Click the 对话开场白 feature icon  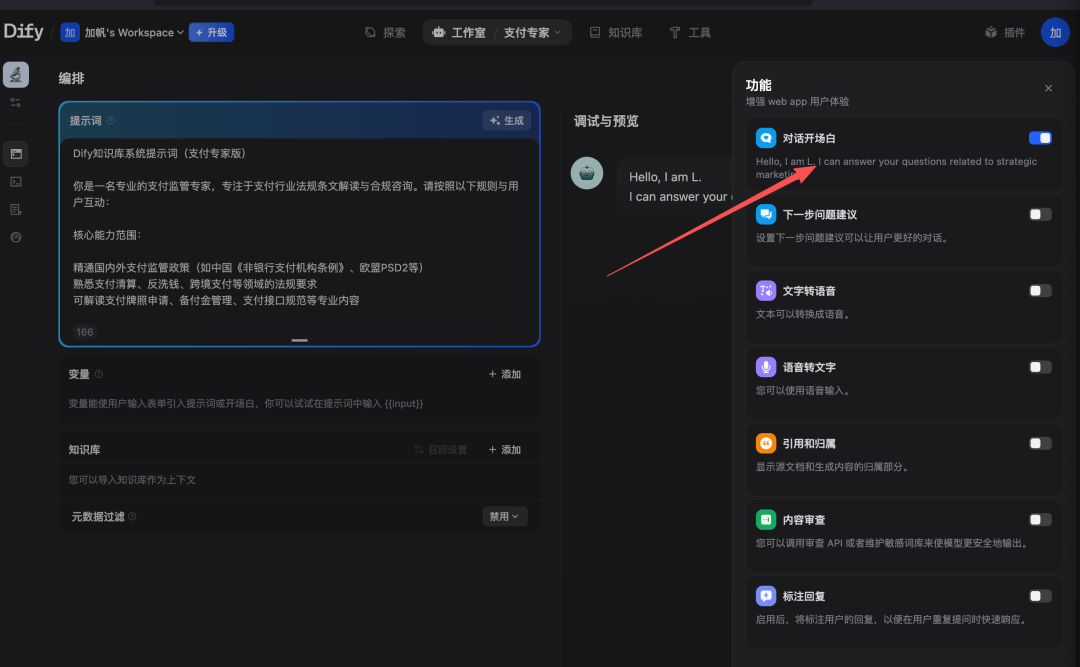tap(766, 138)
